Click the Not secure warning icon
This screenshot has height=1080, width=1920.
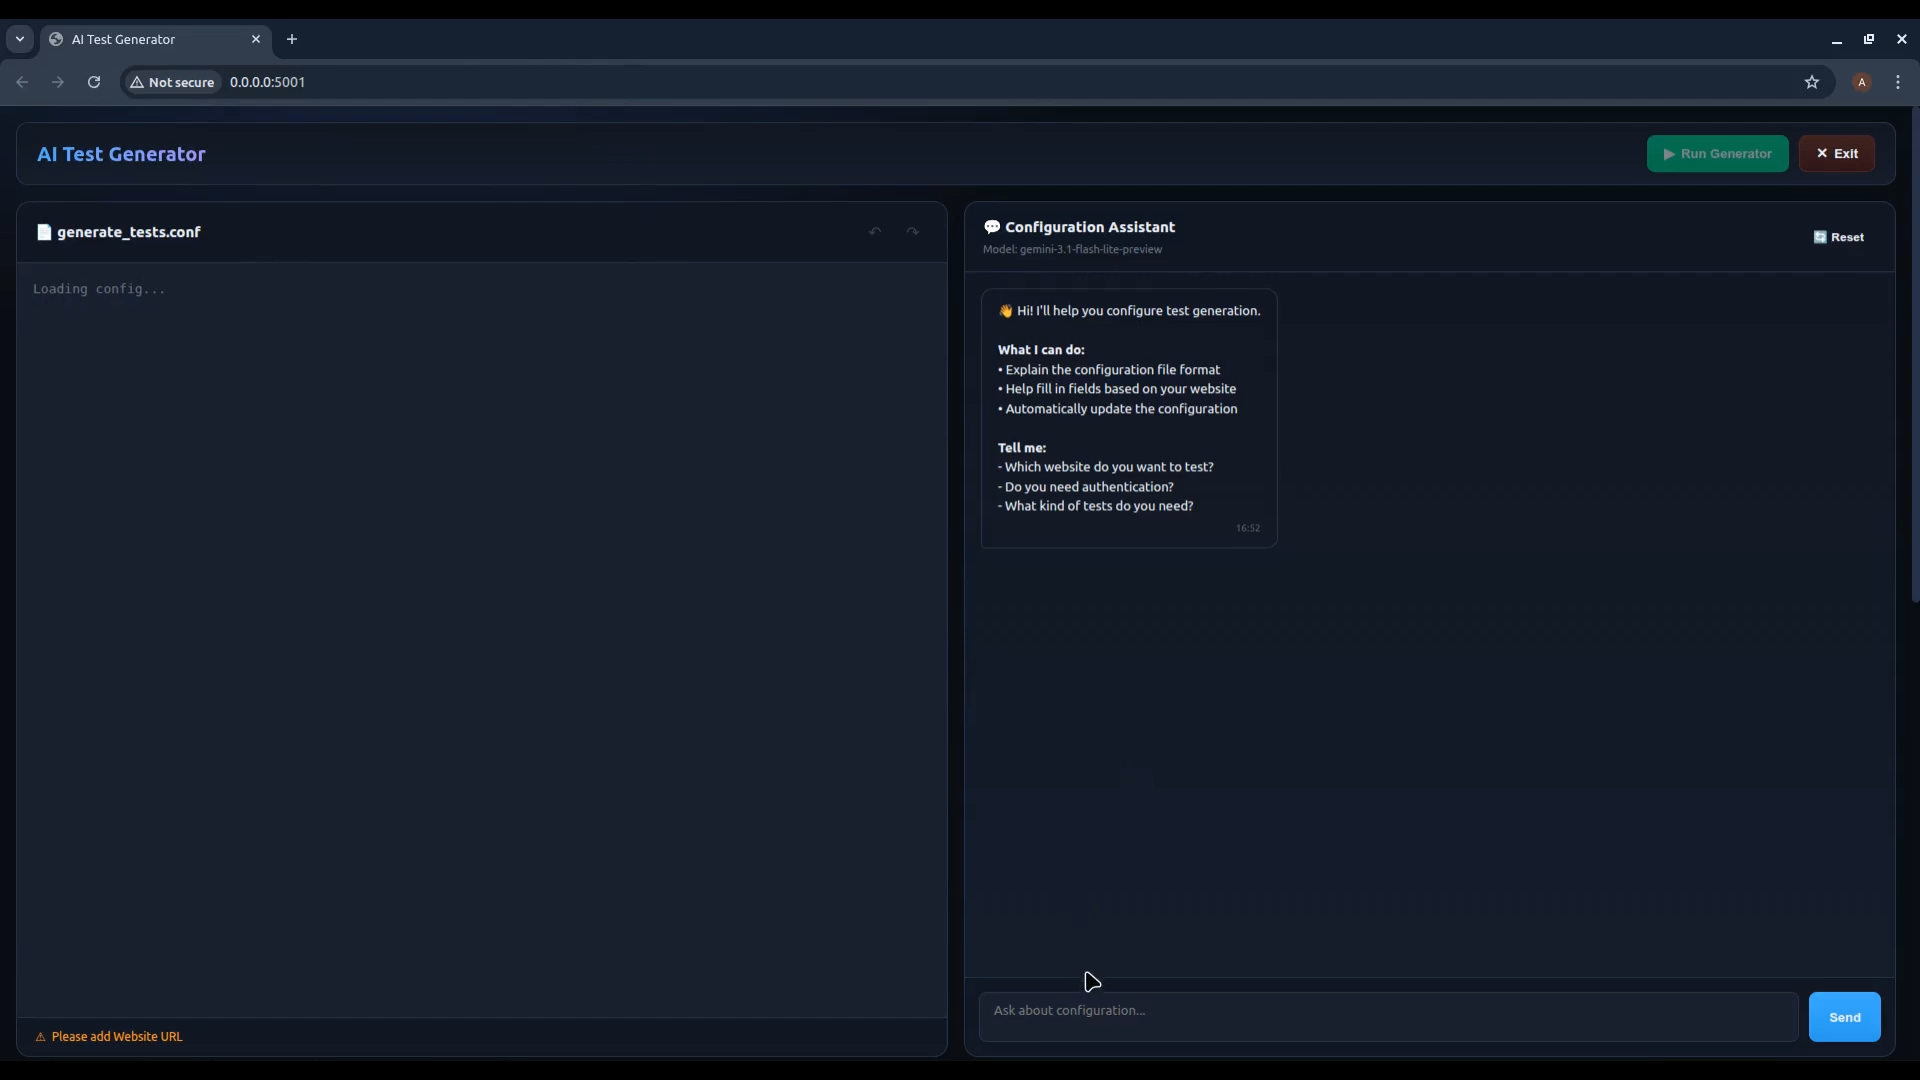click(137, 82)
